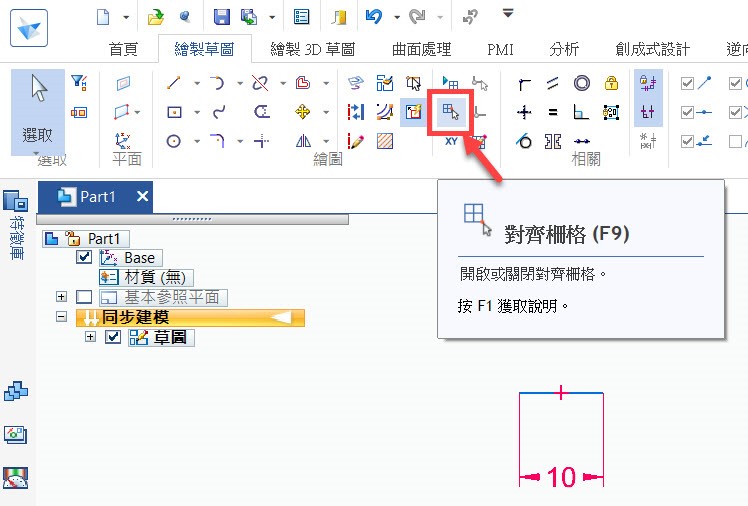Check the 基本參照平面 checkbox

84,297
